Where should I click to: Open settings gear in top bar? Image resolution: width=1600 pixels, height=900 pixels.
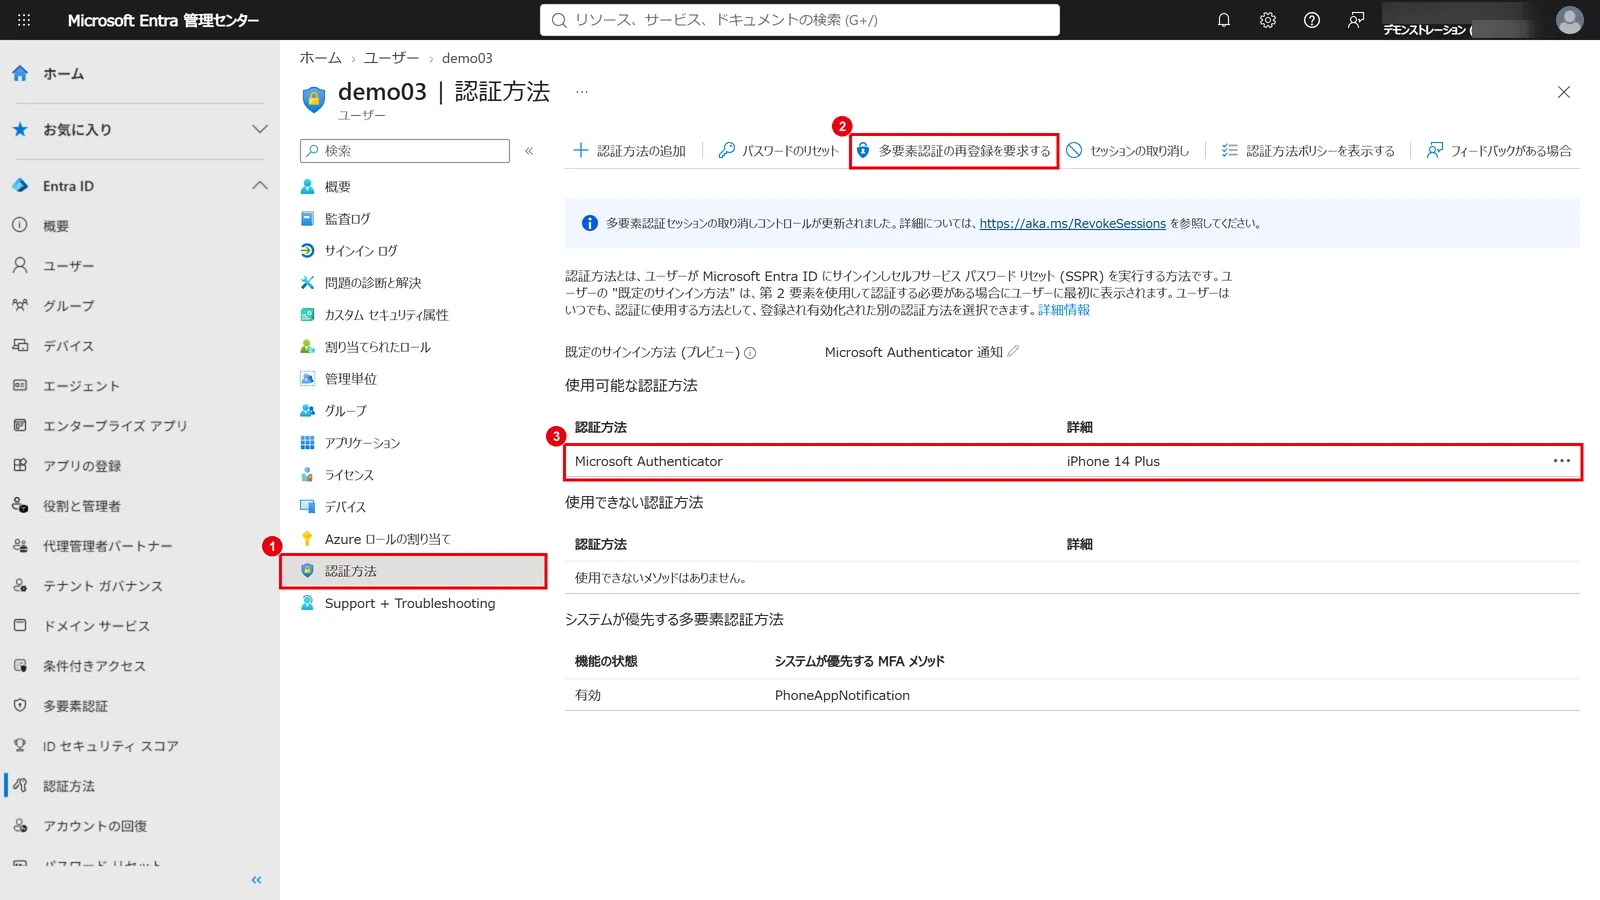[1268, 20]
